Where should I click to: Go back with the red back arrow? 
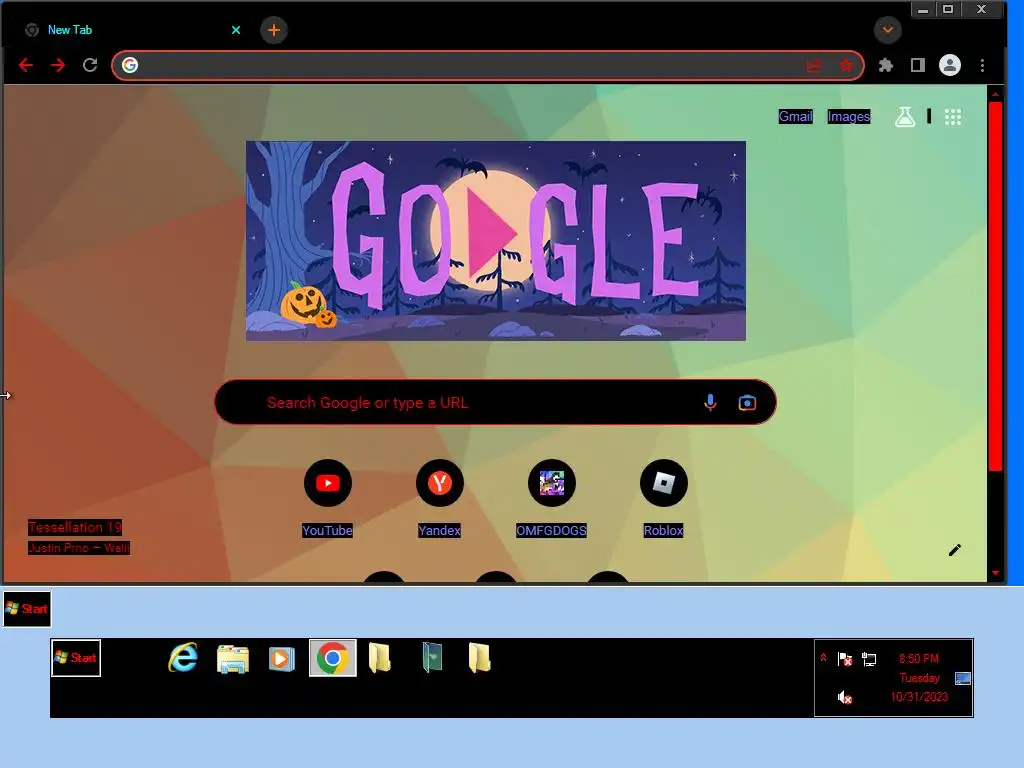pyautogui.click(x=25, y=65)
